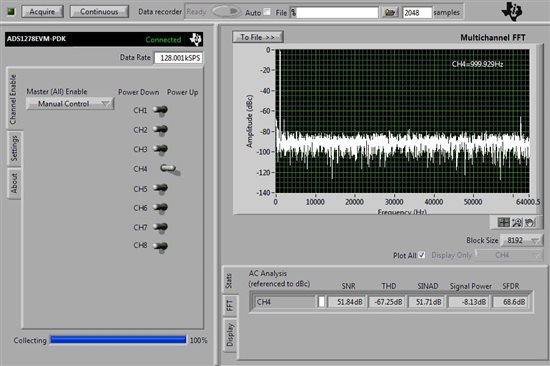550x366 pixels.
Task: Click the Texas Instruments logo at top right
Action: (x=512, y=12)
